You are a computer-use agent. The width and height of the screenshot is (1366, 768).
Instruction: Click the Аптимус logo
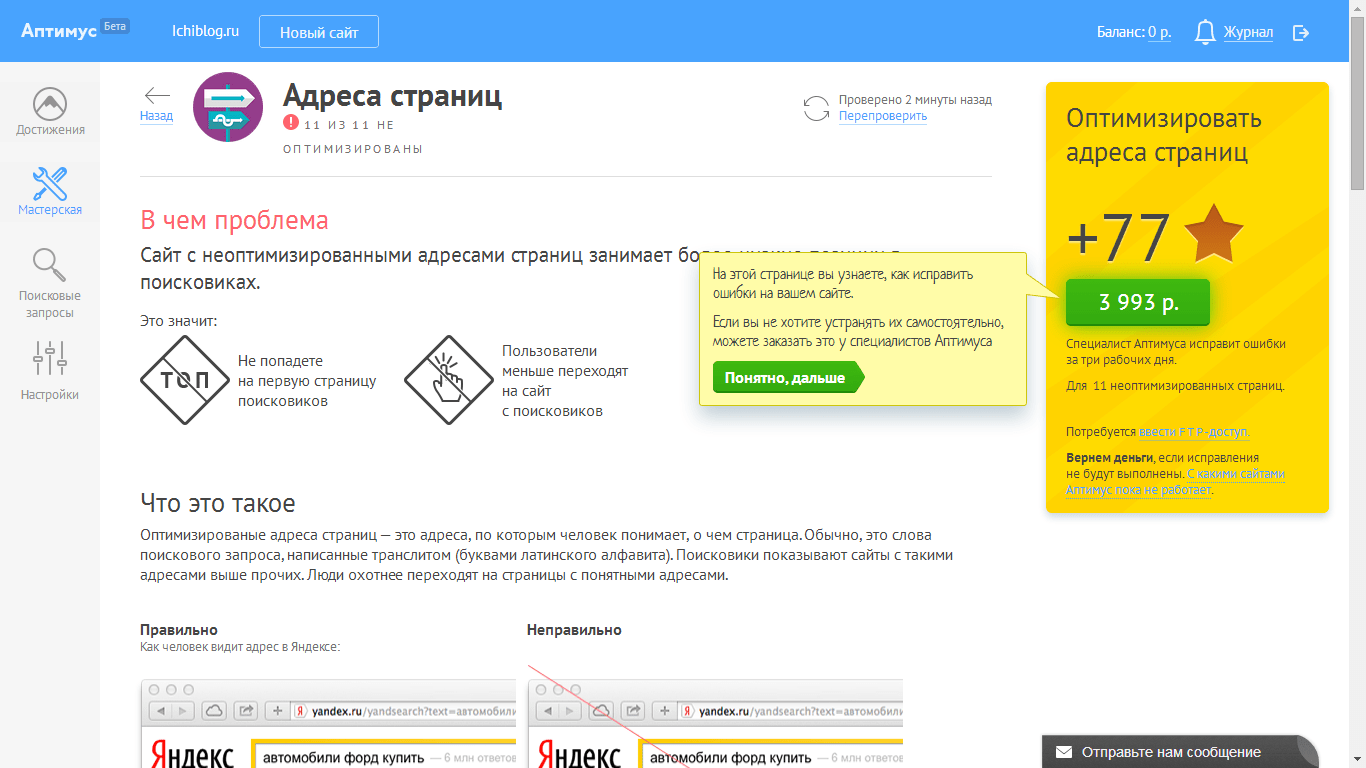[x=59, y=31]
